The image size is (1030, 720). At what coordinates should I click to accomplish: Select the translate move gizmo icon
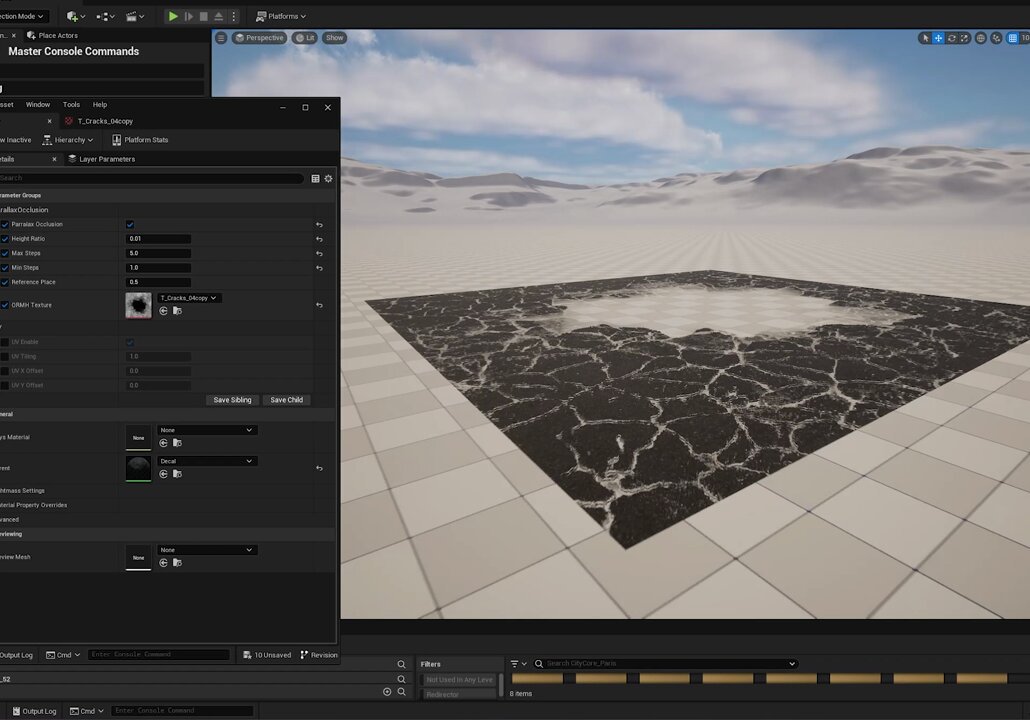pyautogui.click(x=938, y=38)
